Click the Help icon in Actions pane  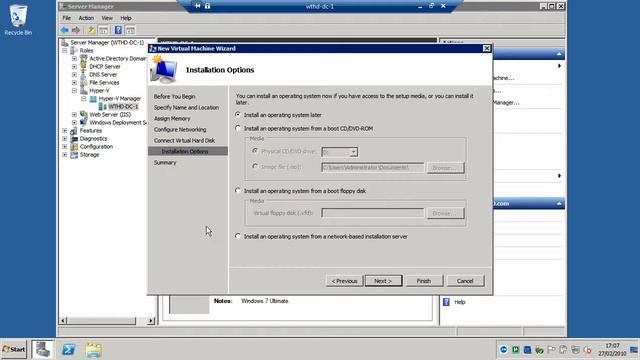446,302
